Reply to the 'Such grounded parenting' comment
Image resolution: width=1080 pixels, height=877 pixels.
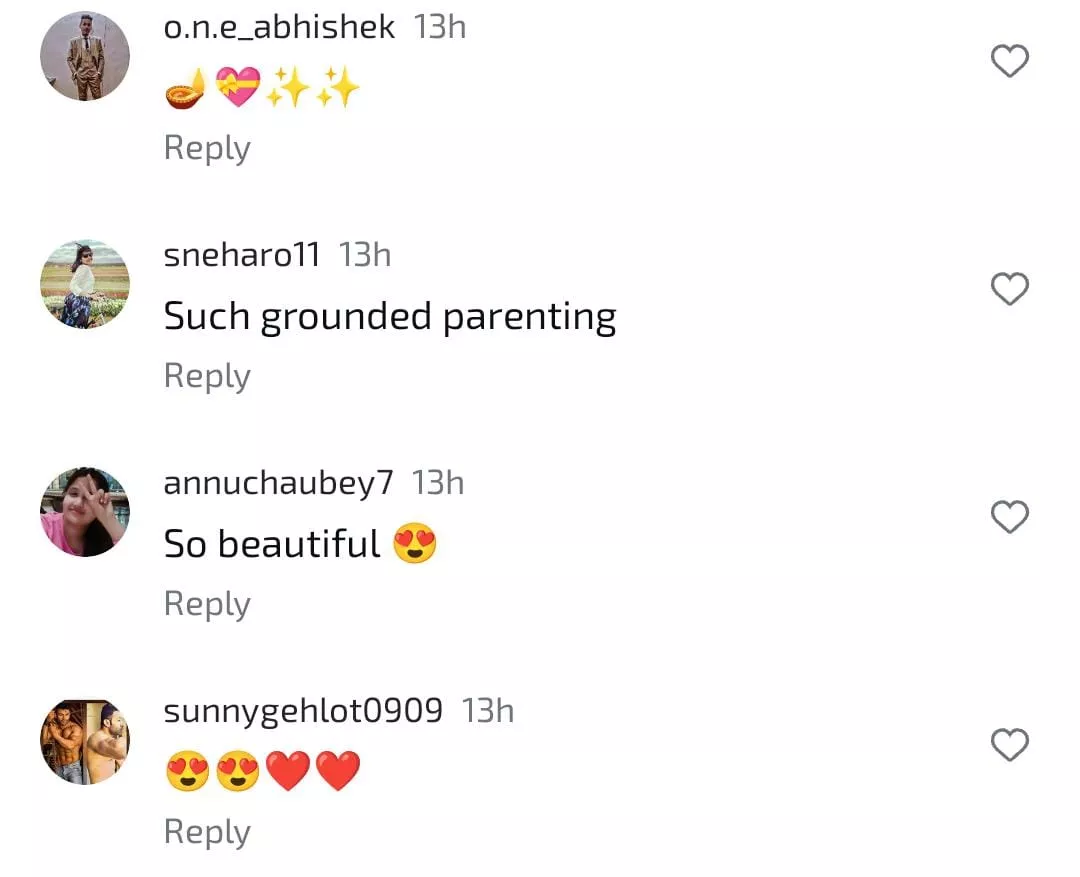tap(206, 376)
